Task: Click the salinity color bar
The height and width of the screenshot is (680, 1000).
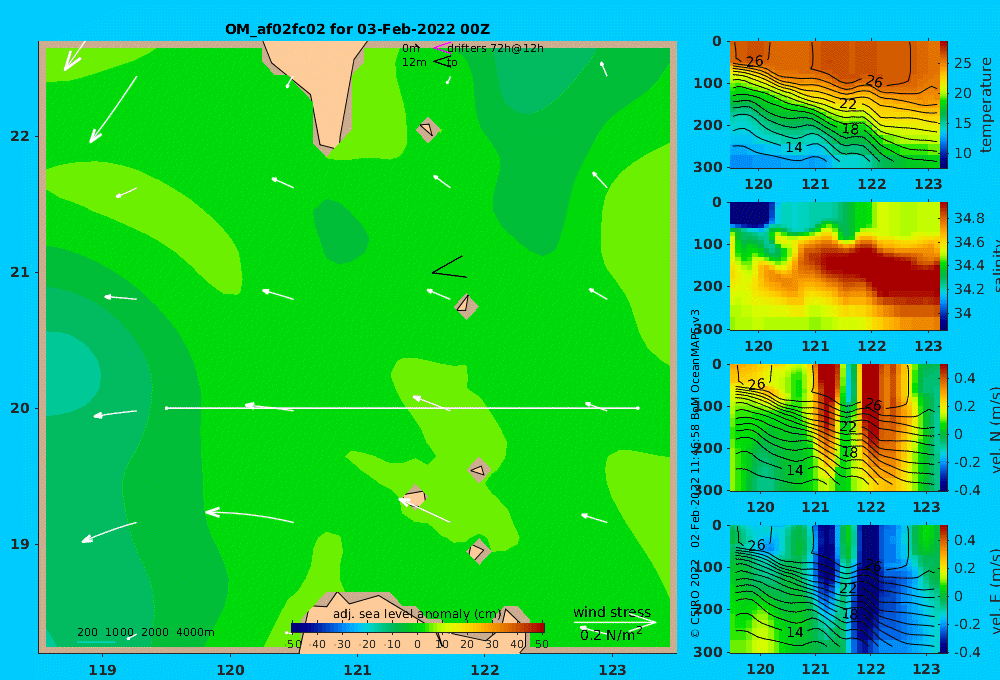Action: click(944, 266)
